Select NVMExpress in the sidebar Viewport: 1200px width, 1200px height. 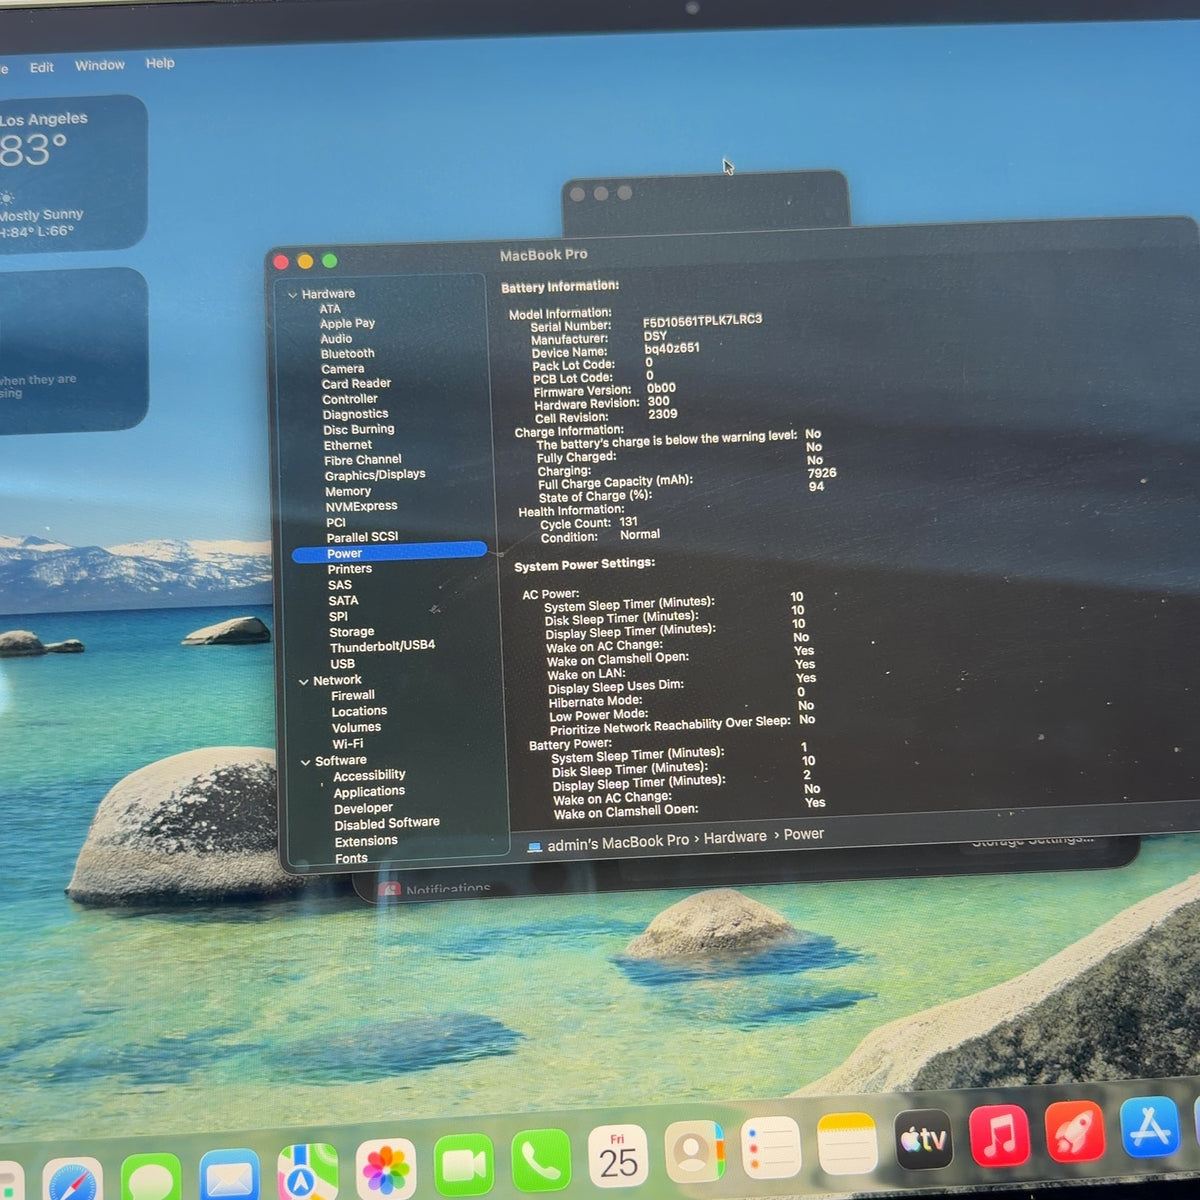[x=361, y=507]
